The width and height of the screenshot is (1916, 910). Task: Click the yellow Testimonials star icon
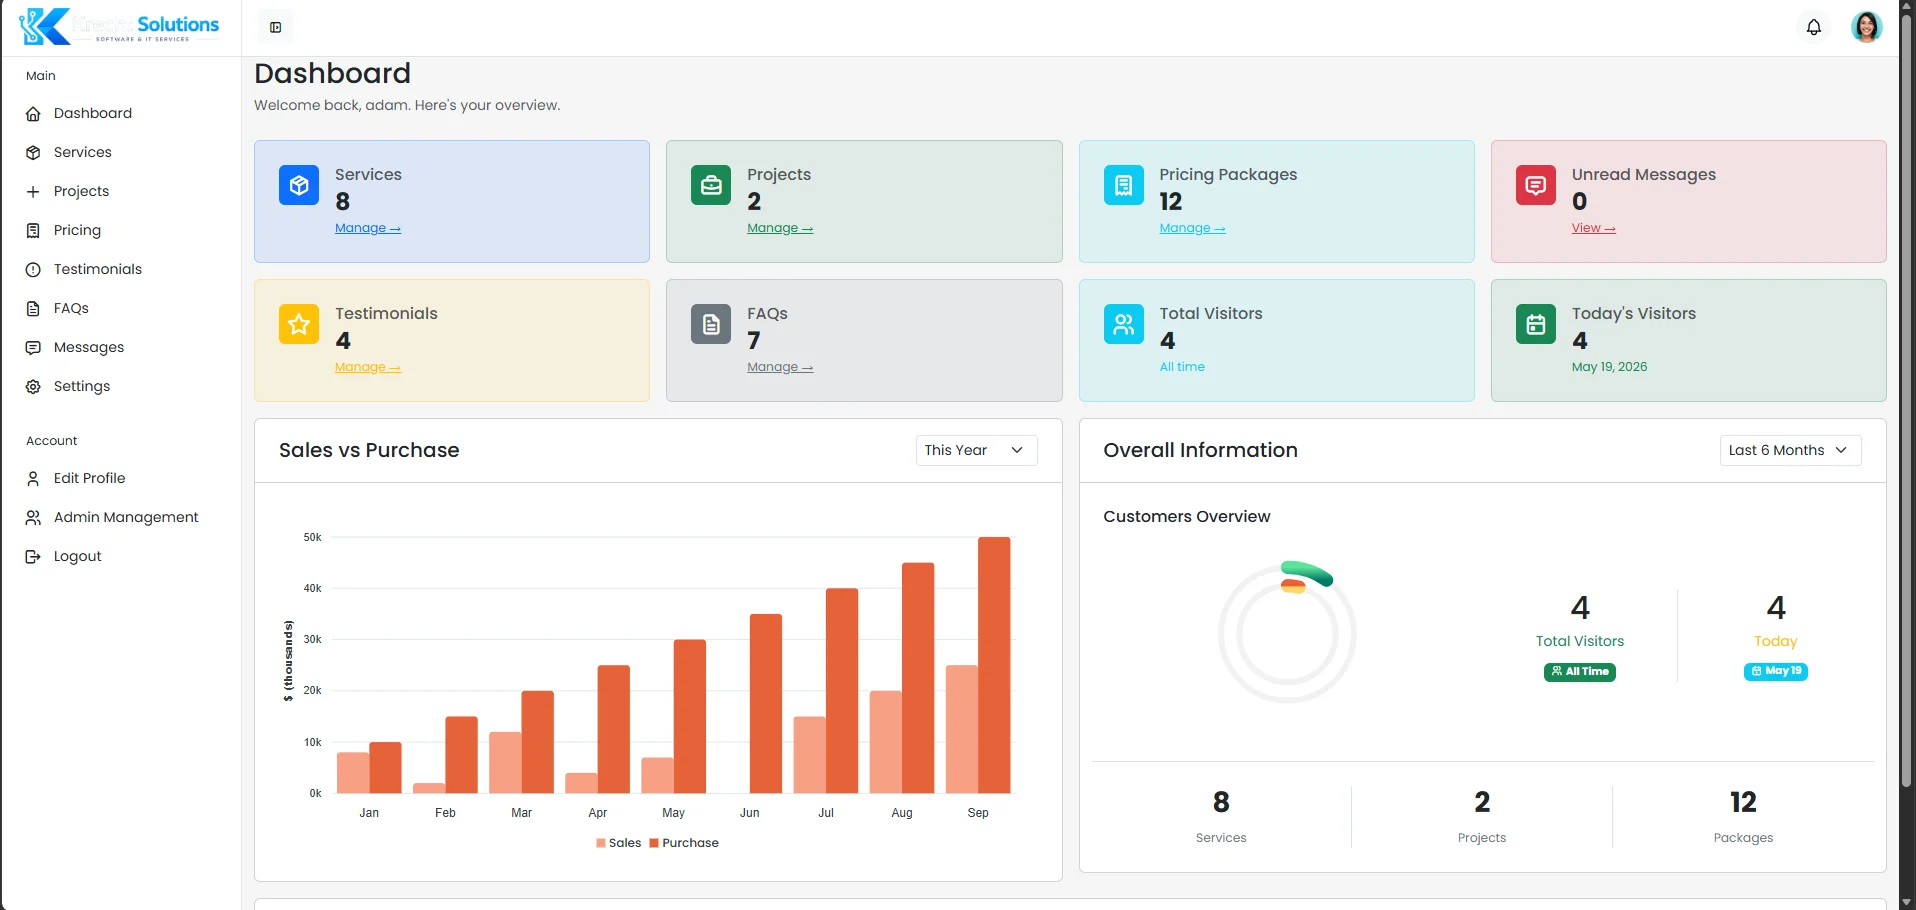coord(299,324)
